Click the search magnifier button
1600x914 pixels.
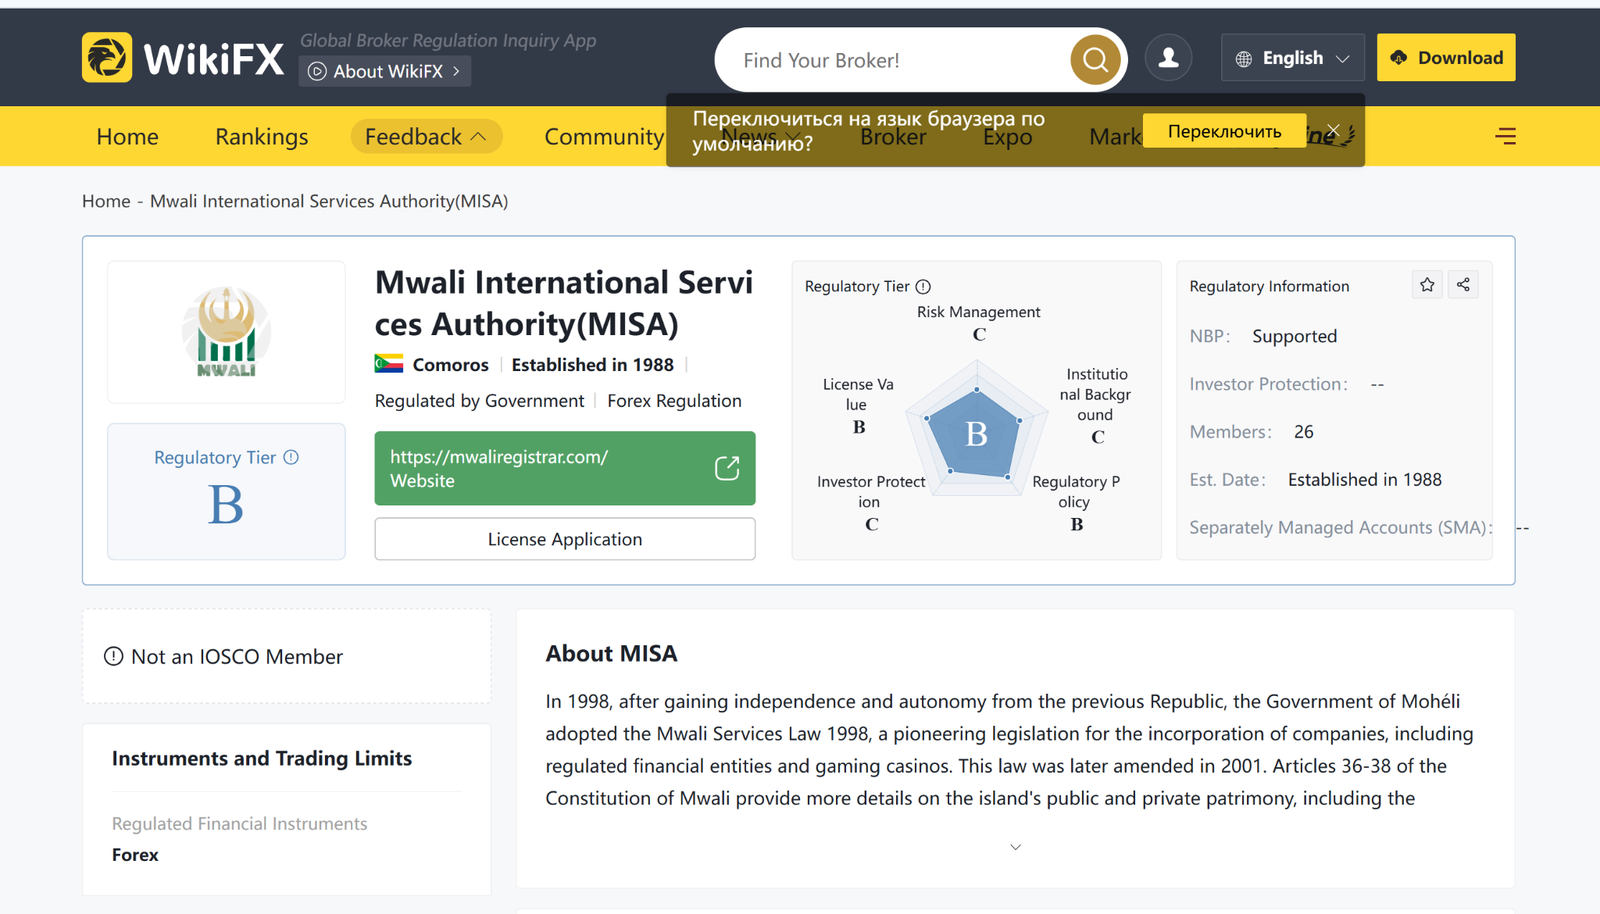(x=1095, y=60)
